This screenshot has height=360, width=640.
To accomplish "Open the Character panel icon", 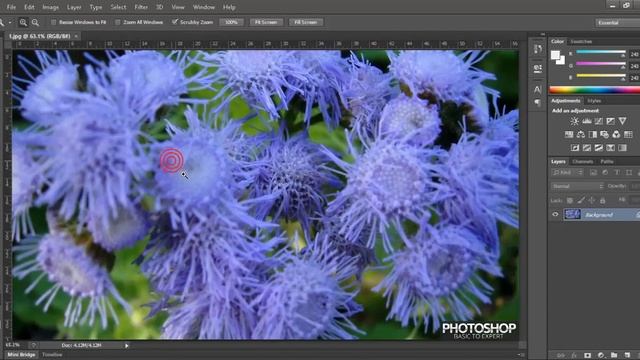I will pos(538,89).
